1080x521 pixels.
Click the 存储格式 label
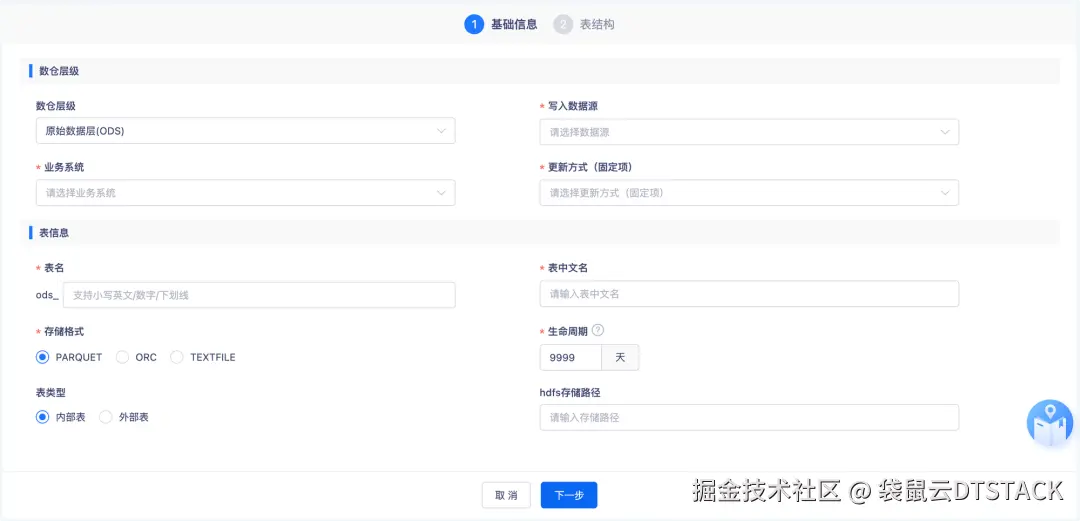pyautogui.click(x=64, y=331)
